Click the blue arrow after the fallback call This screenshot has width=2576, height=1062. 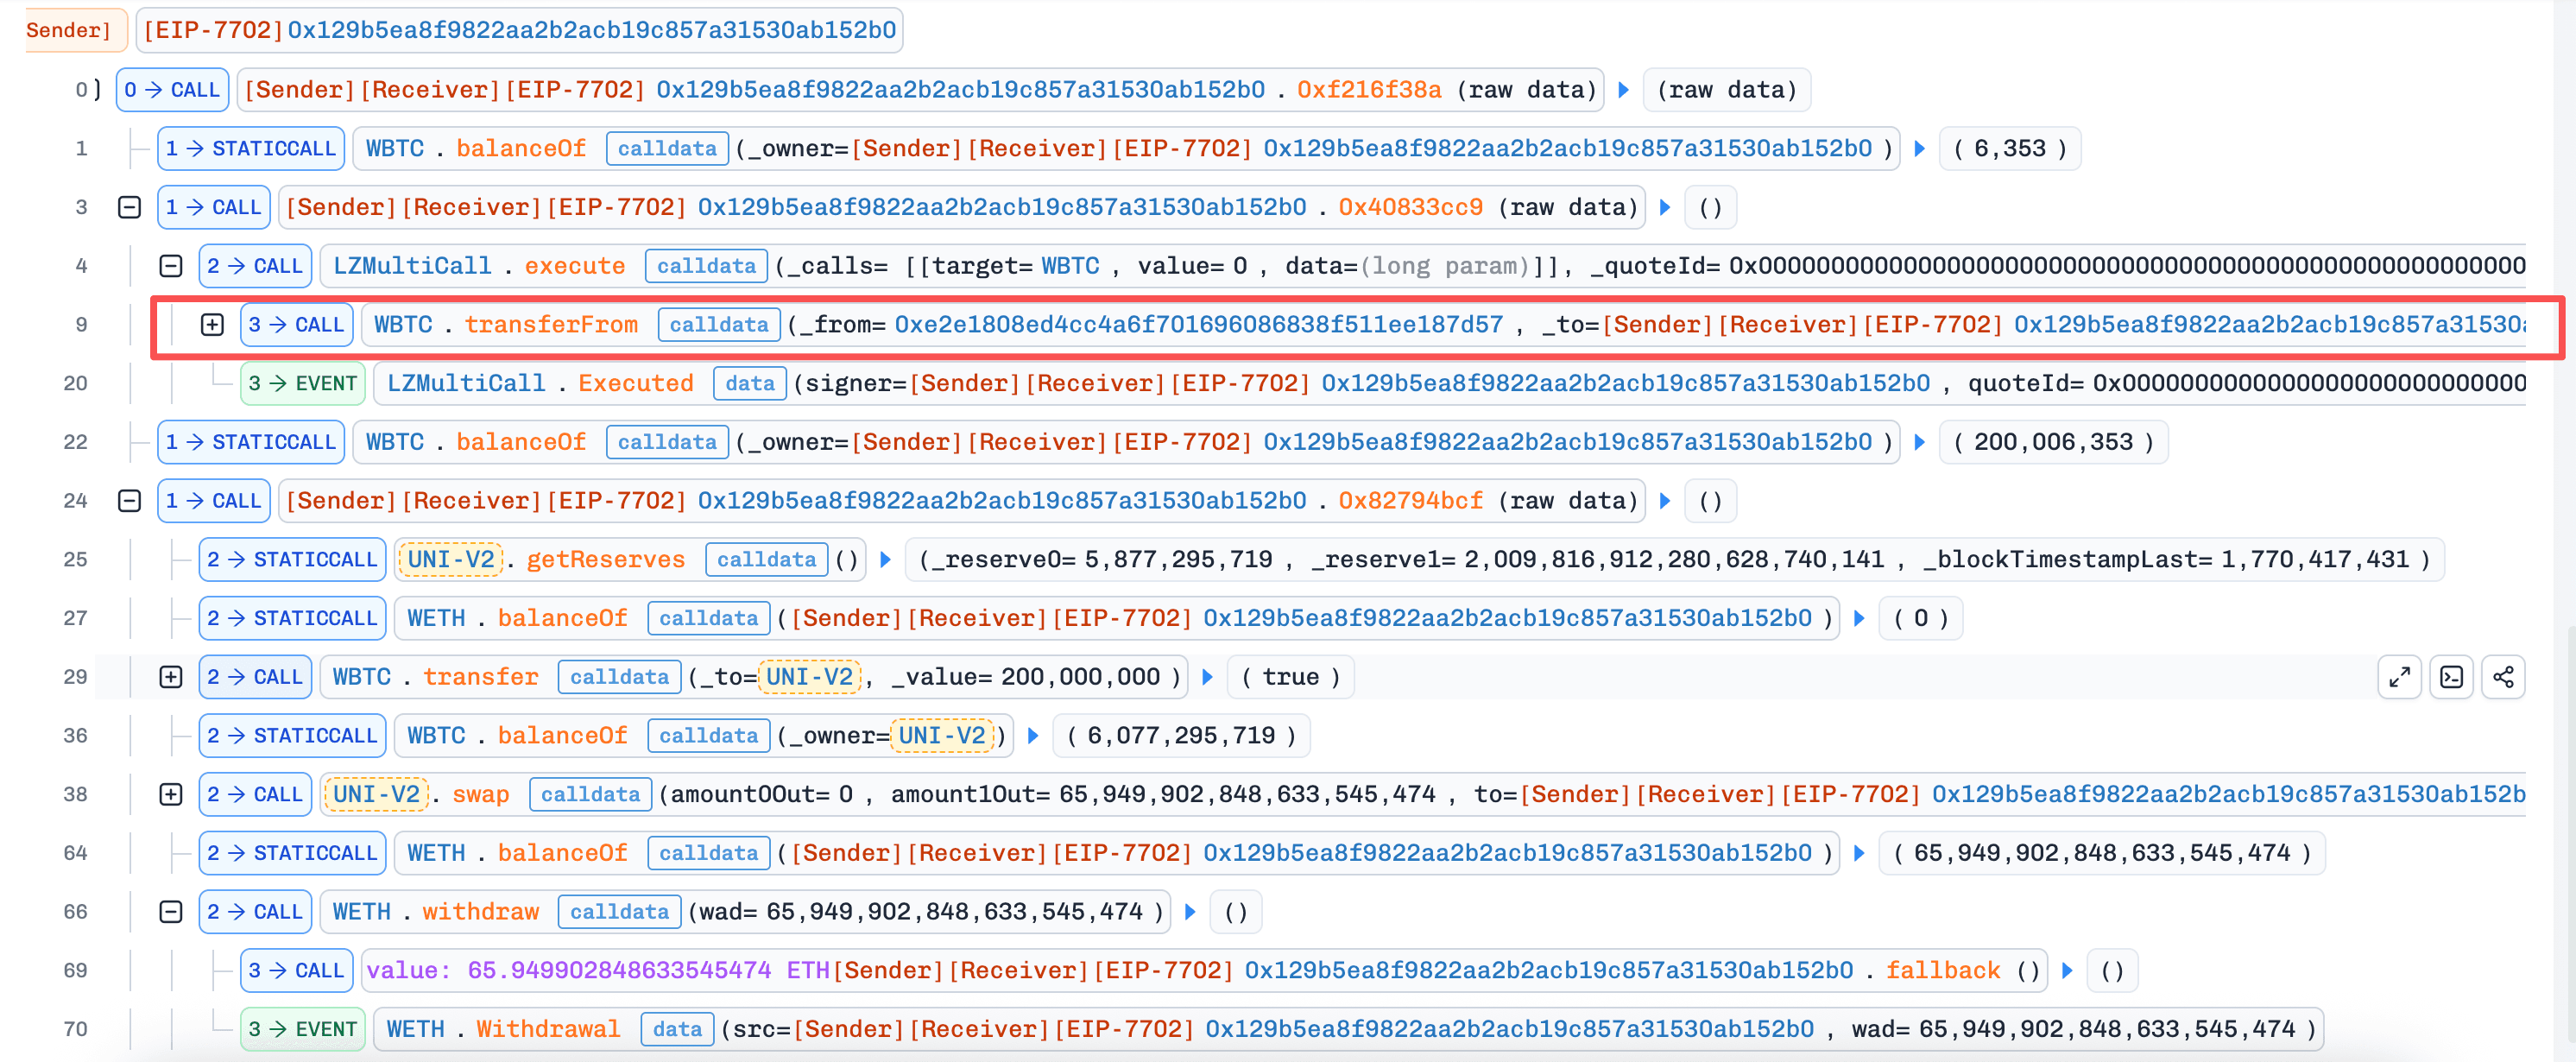pos(2067,970)
